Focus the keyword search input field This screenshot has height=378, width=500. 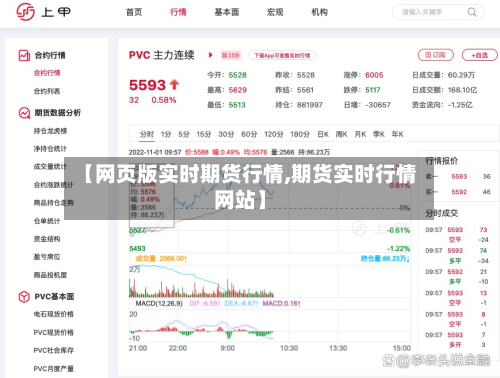point(438,12)
